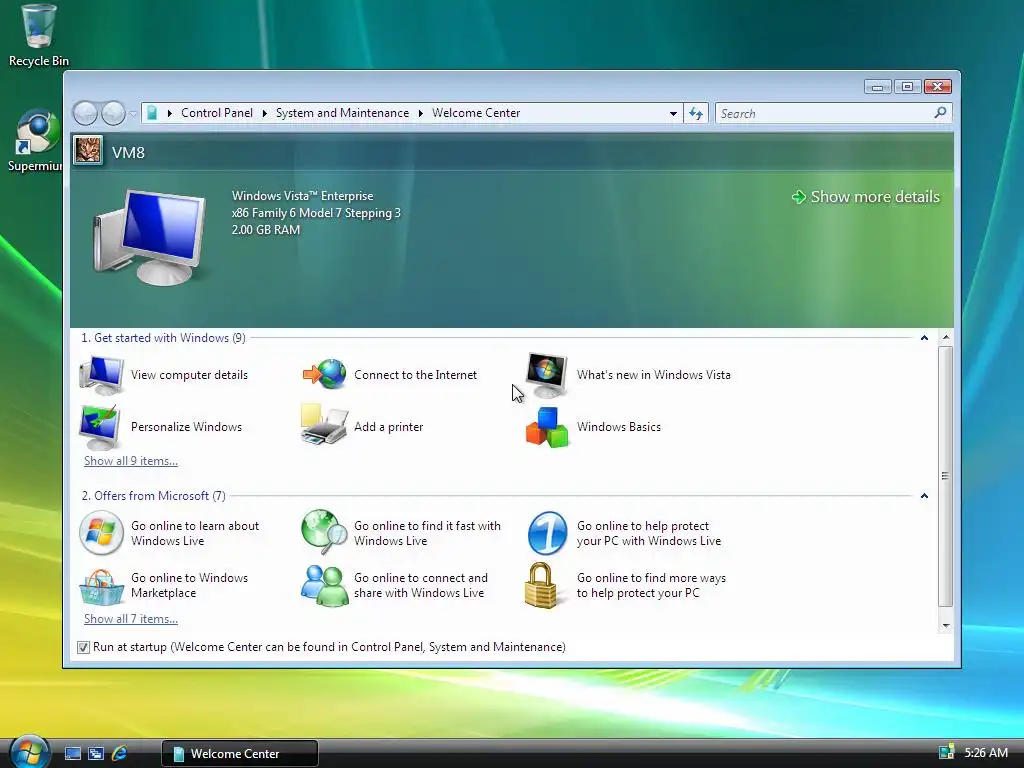
Task: Click the padlock protect your PC icon
Action: tap(542, 586)
